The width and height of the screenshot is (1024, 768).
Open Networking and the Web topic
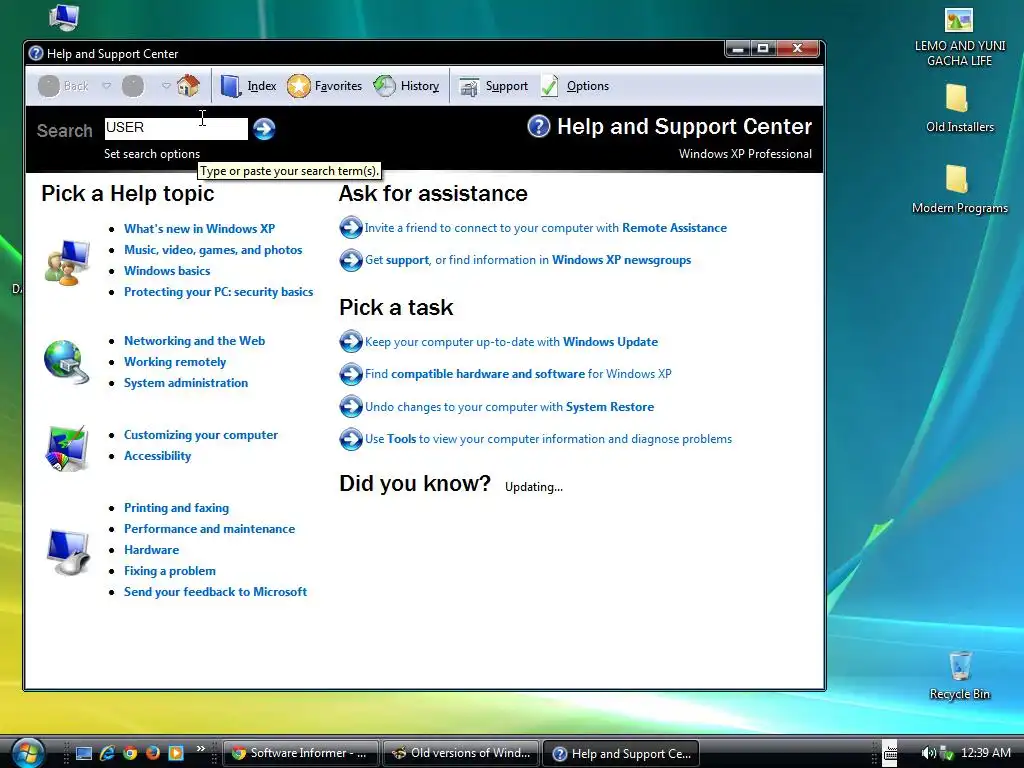(195, 341)
